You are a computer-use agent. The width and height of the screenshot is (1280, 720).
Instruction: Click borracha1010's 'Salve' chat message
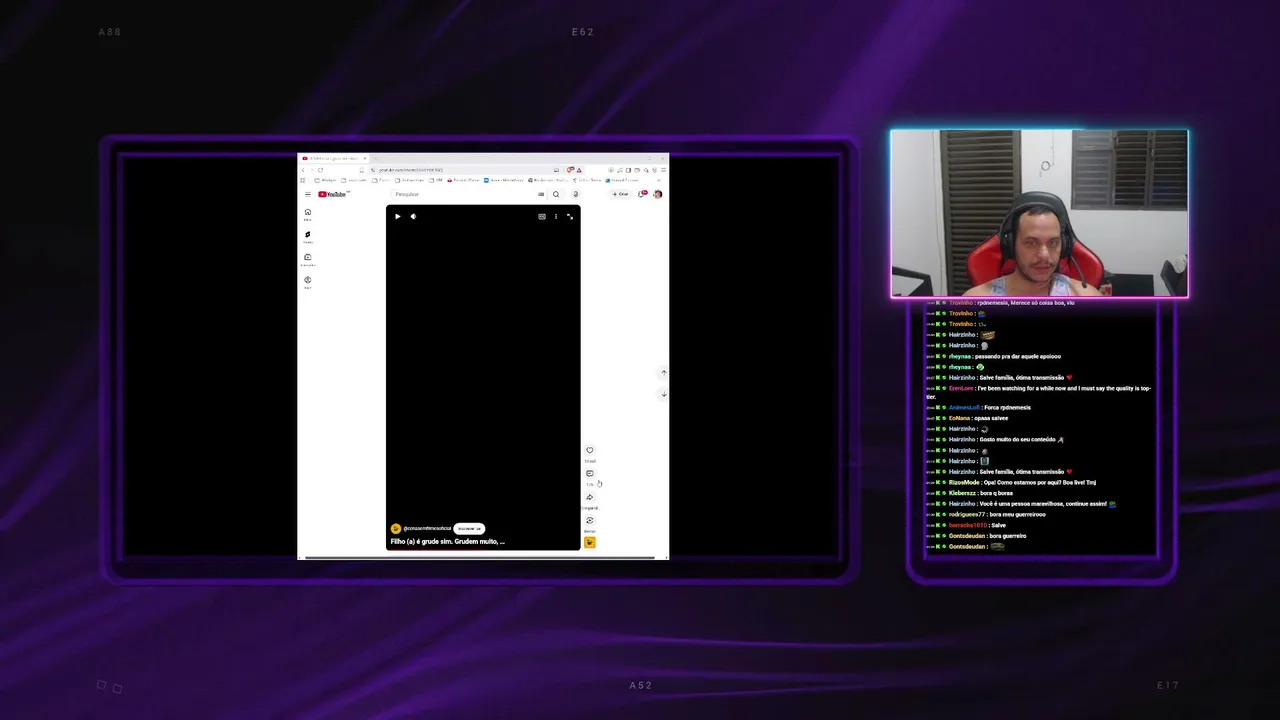[966, 525]
